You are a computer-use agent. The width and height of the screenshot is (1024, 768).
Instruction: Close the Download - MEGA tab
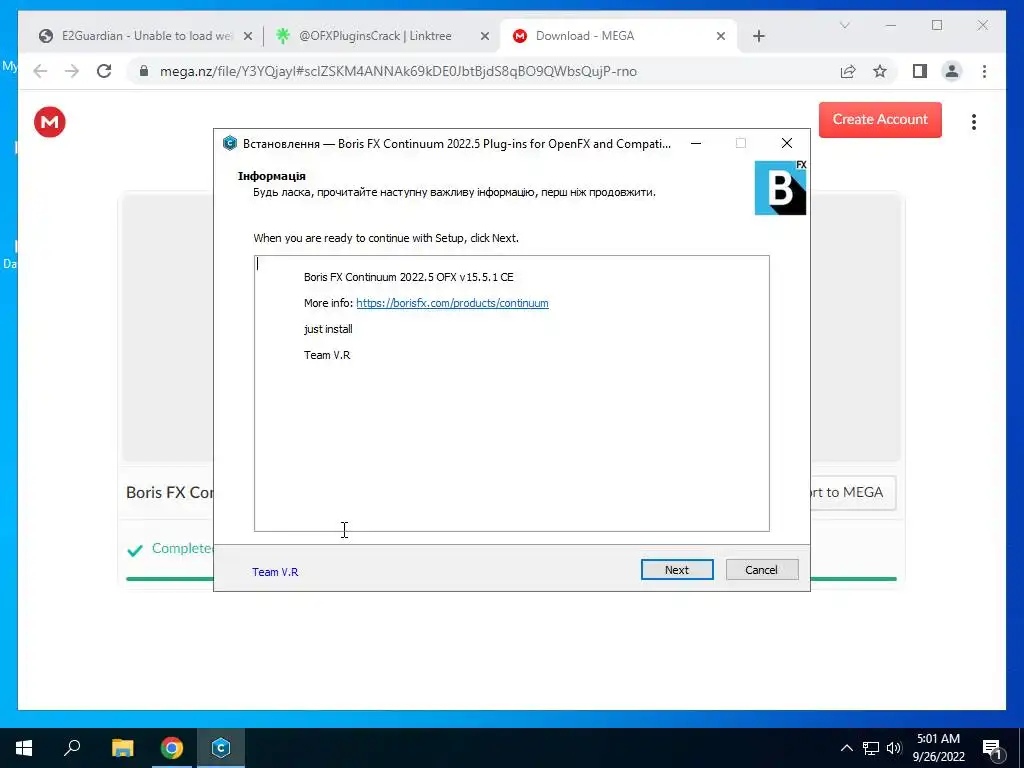click(721, 37)
